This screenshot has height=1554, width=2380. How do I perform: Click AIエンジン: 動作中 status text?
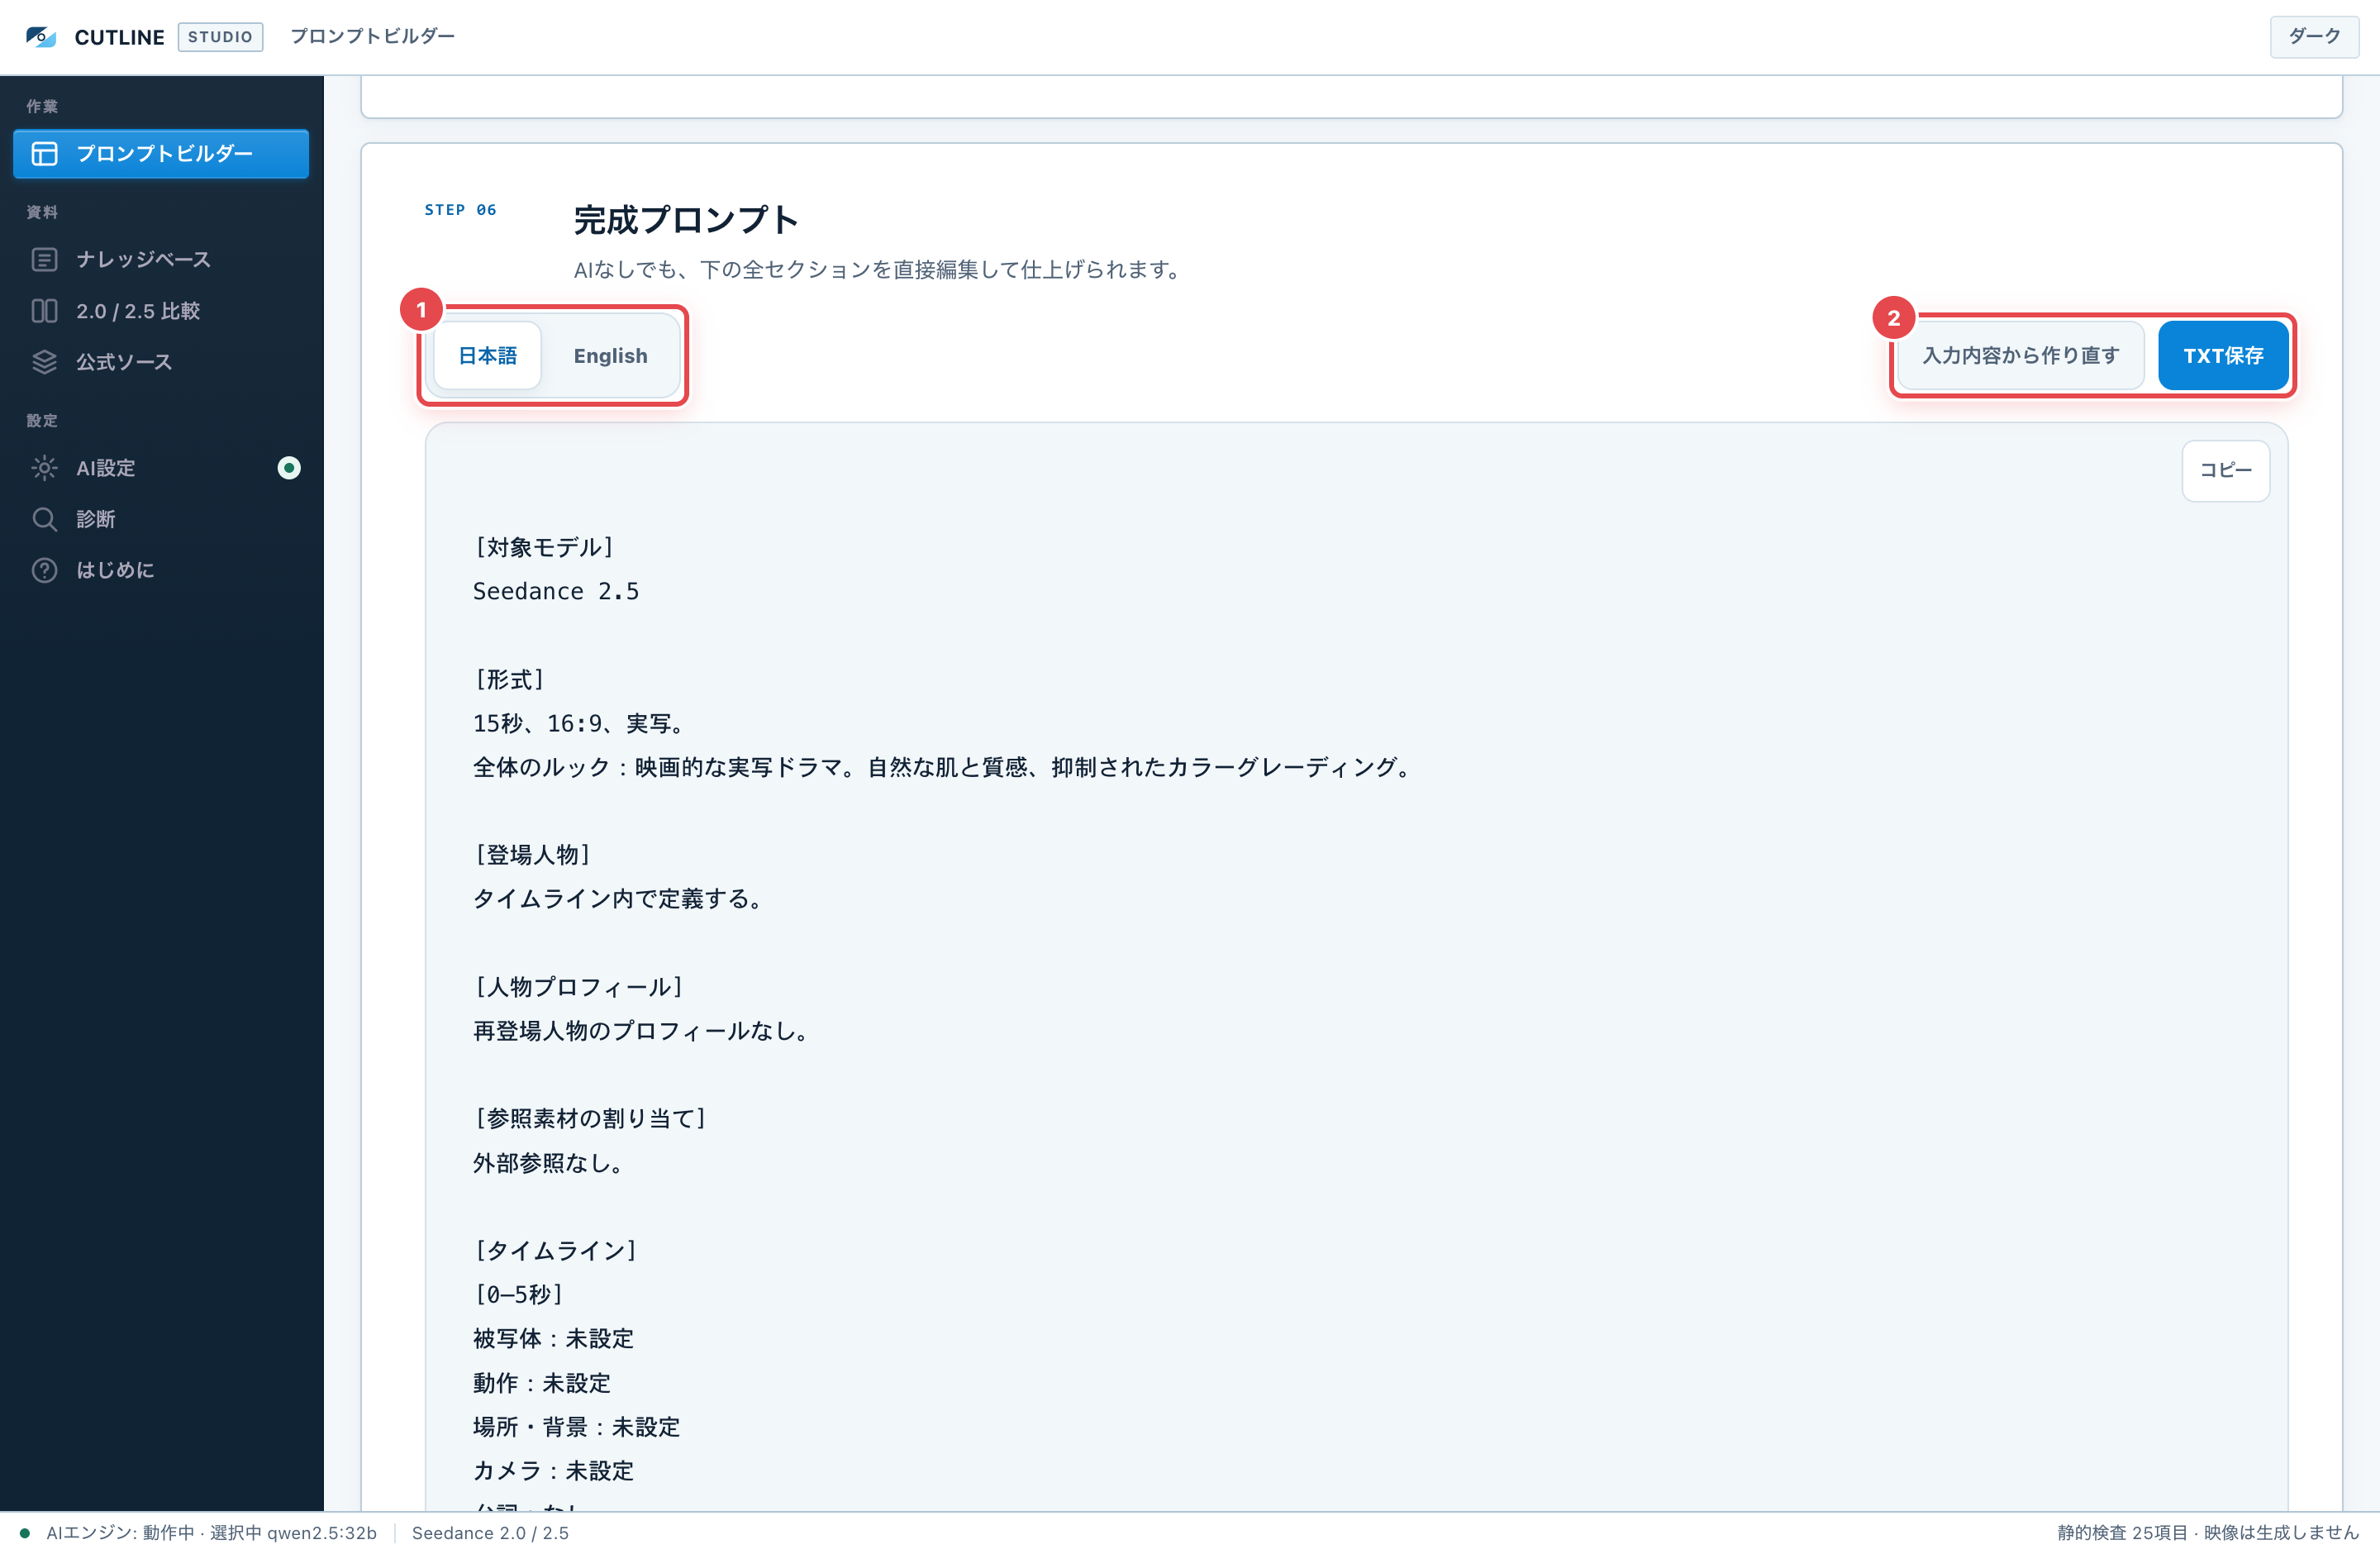[120, 1533]
